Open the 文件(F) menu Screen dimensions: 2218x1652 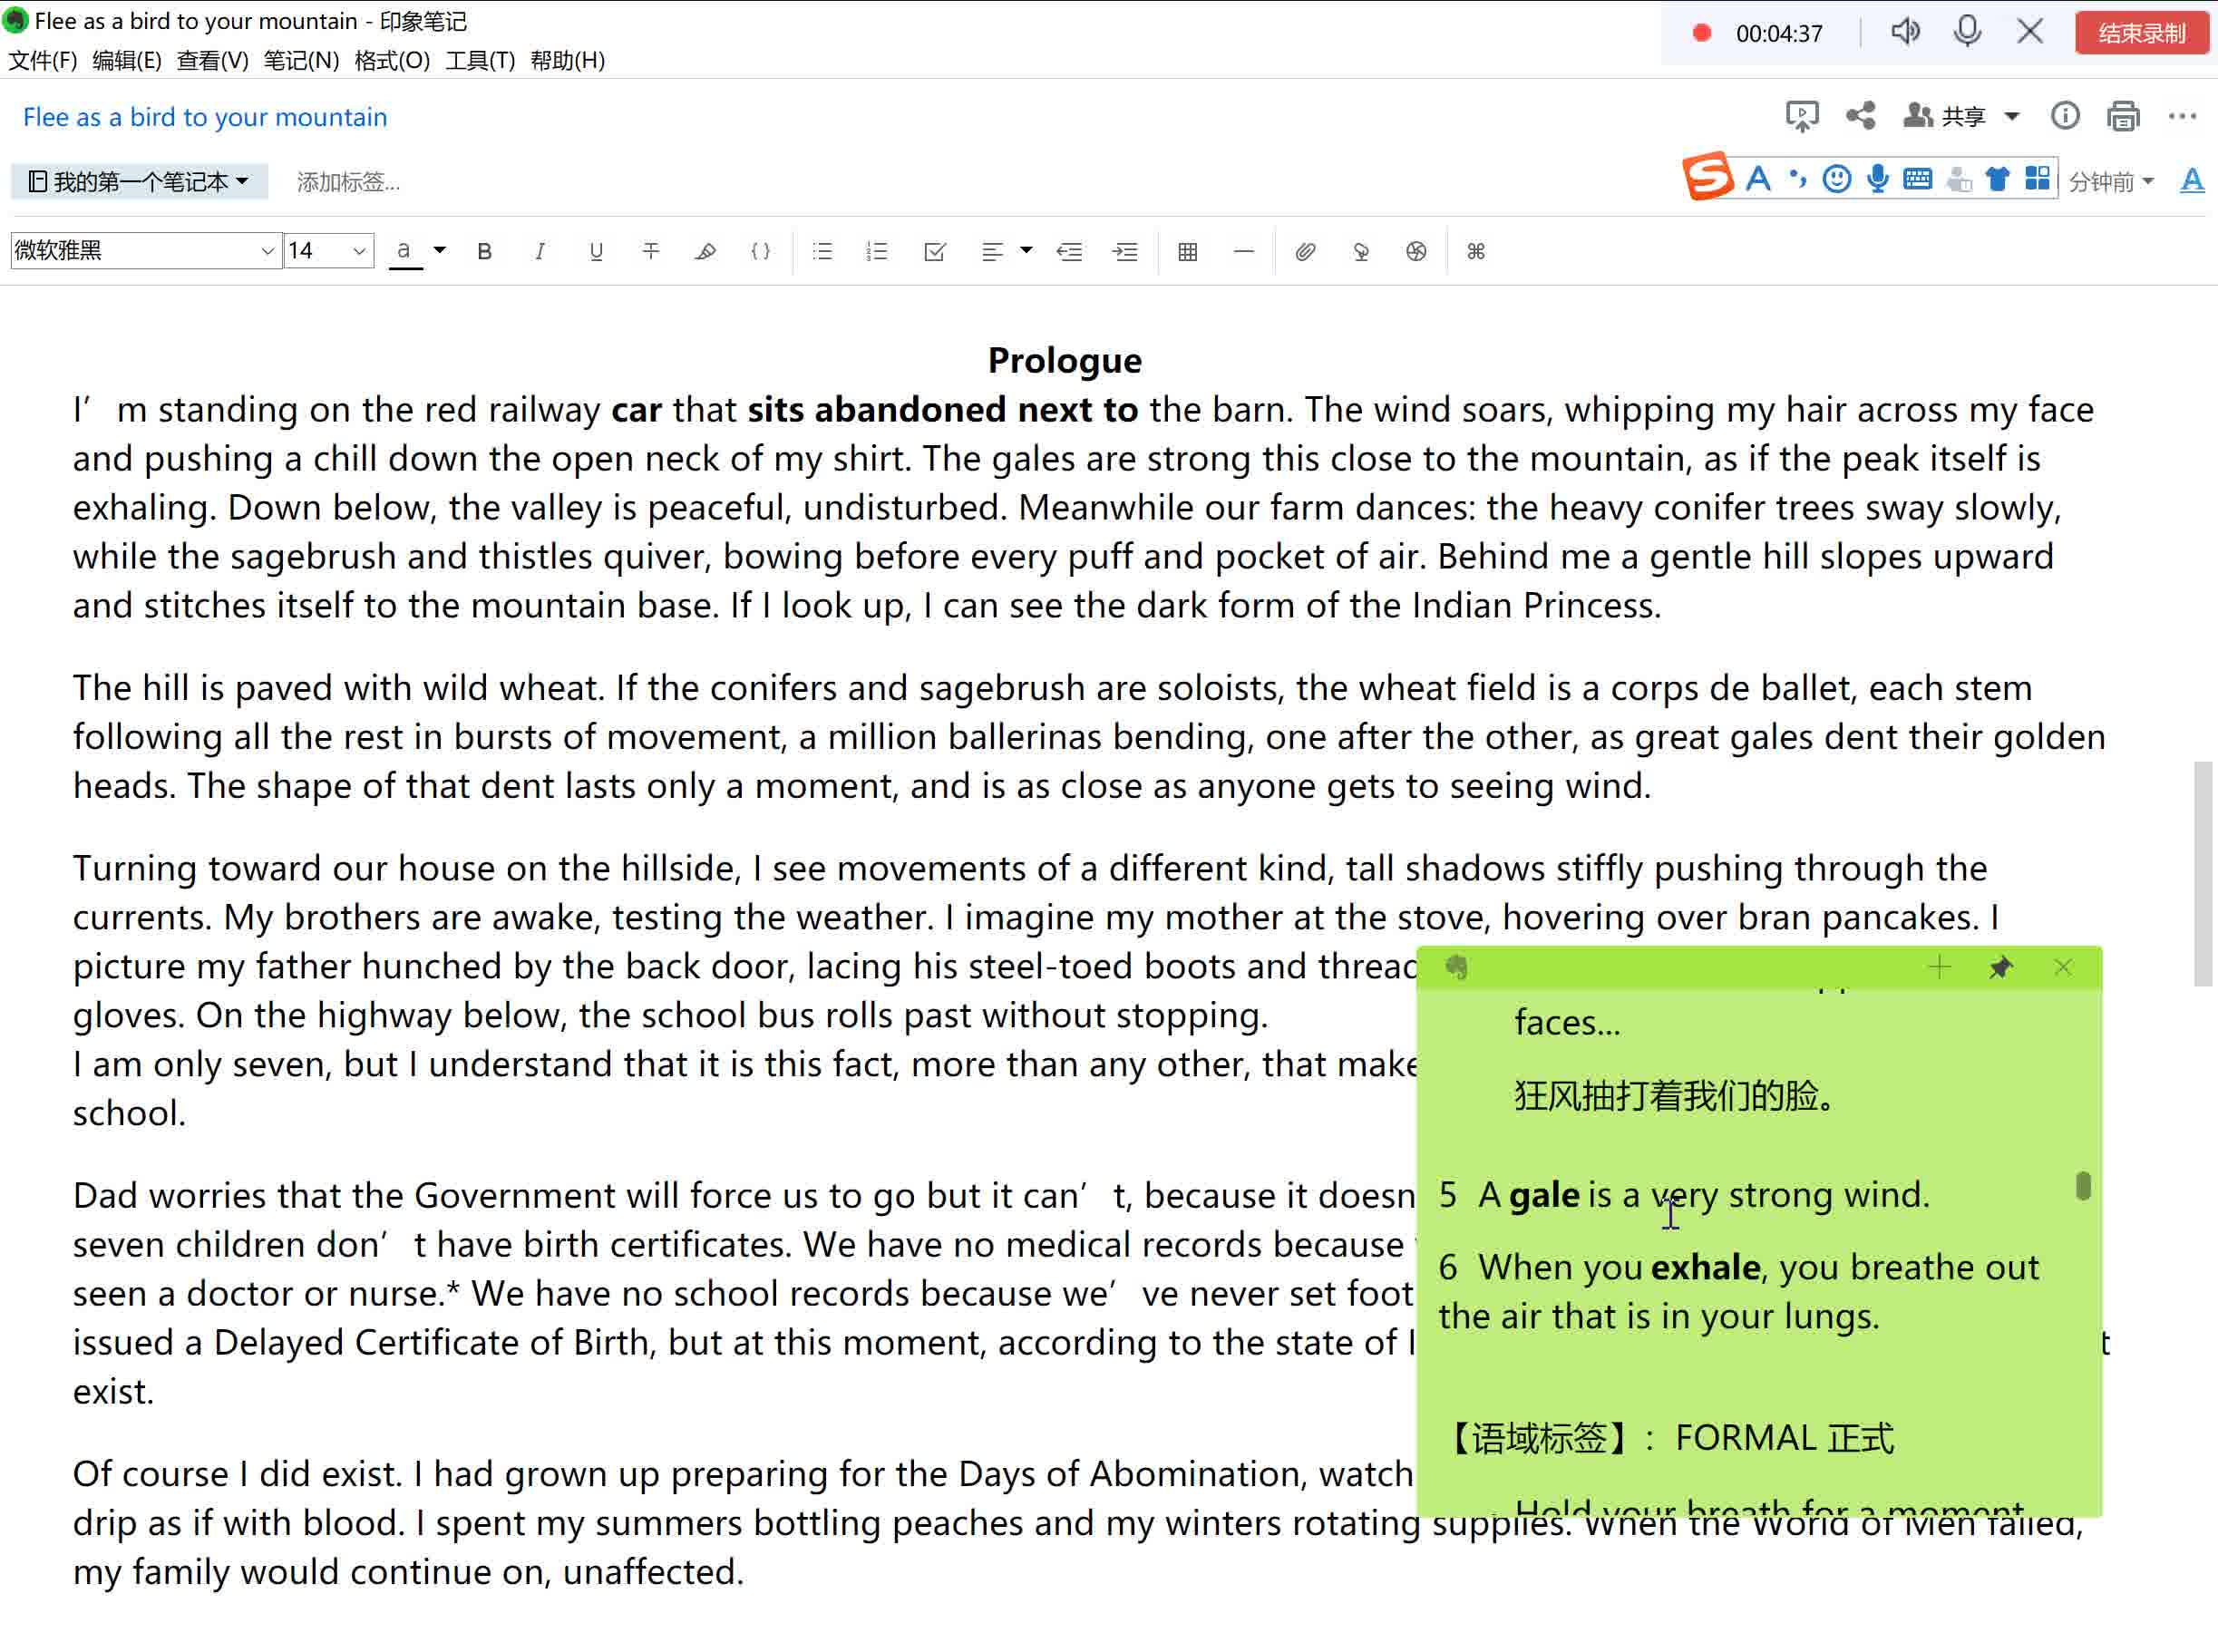(42, 60)
